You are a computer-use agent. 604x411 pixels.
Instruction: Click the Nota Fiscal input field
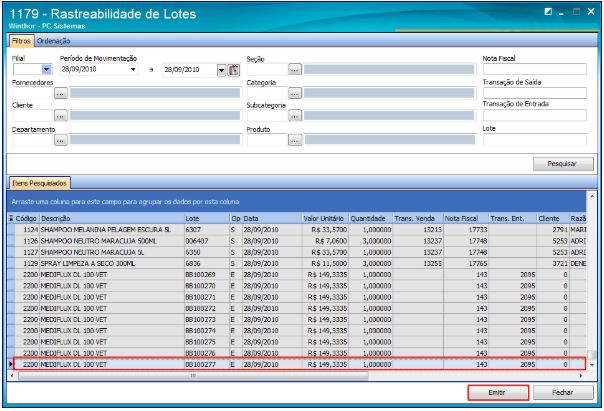[535, 69]
